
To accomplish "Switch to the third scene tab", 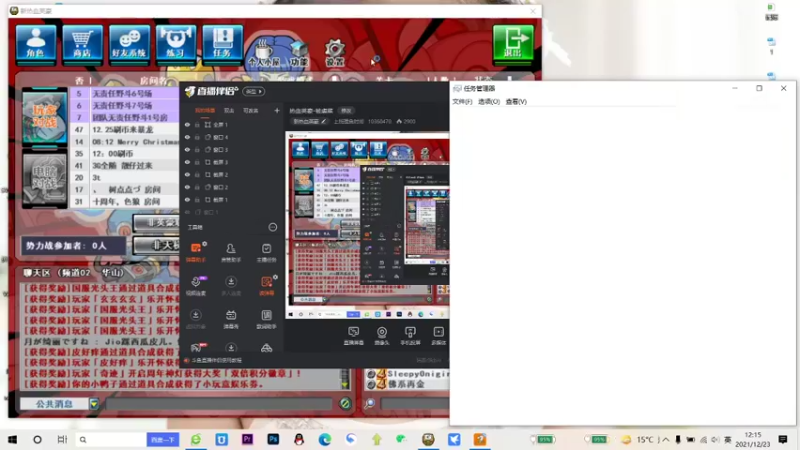I will (251, 110).
